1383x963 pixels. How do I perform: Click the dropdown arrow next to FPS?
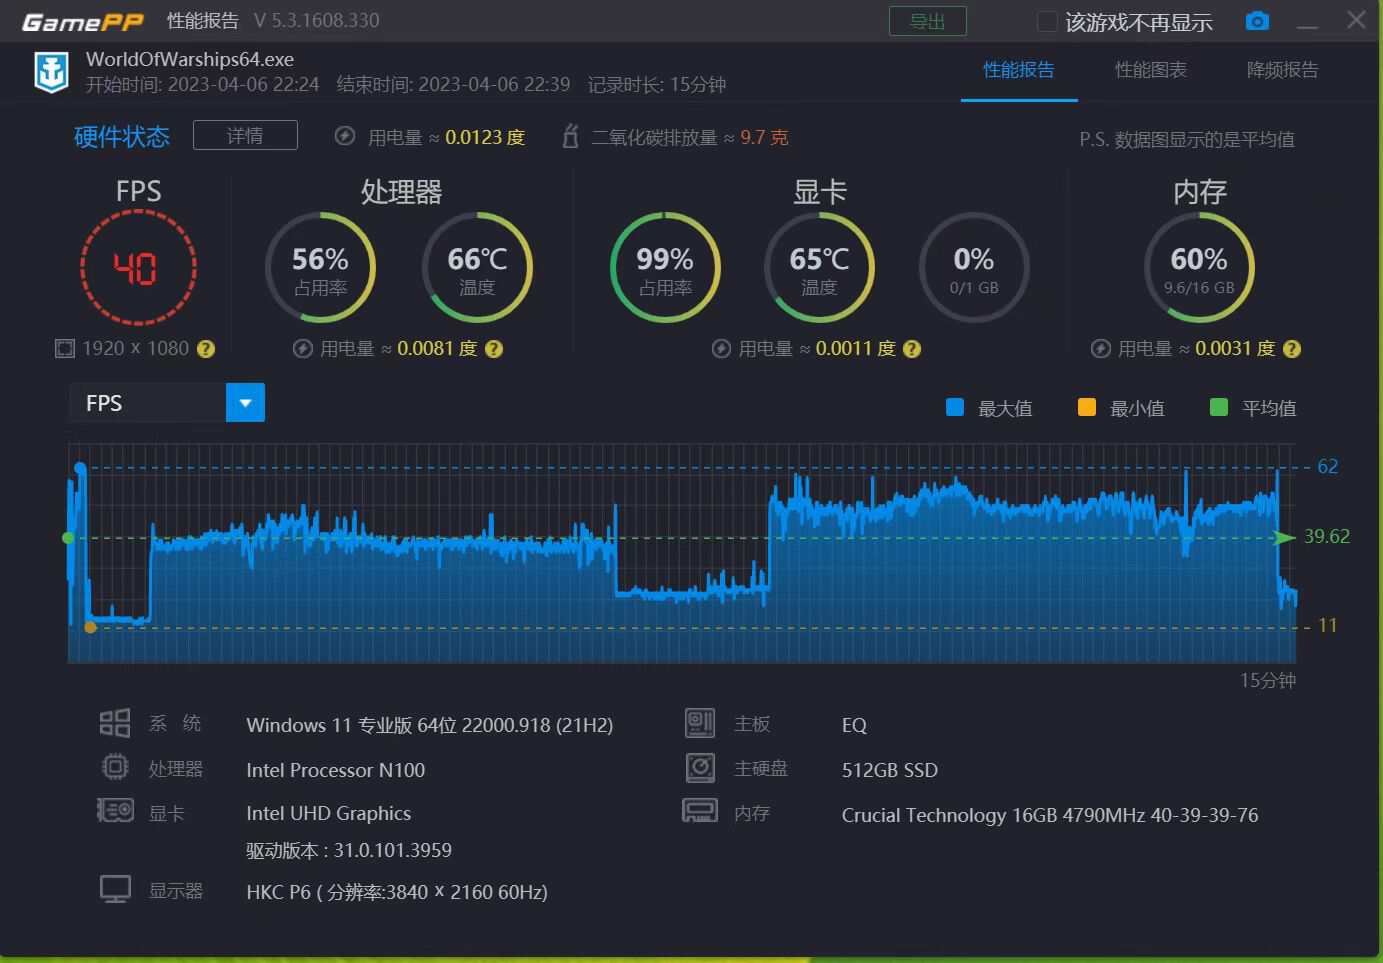245,403
